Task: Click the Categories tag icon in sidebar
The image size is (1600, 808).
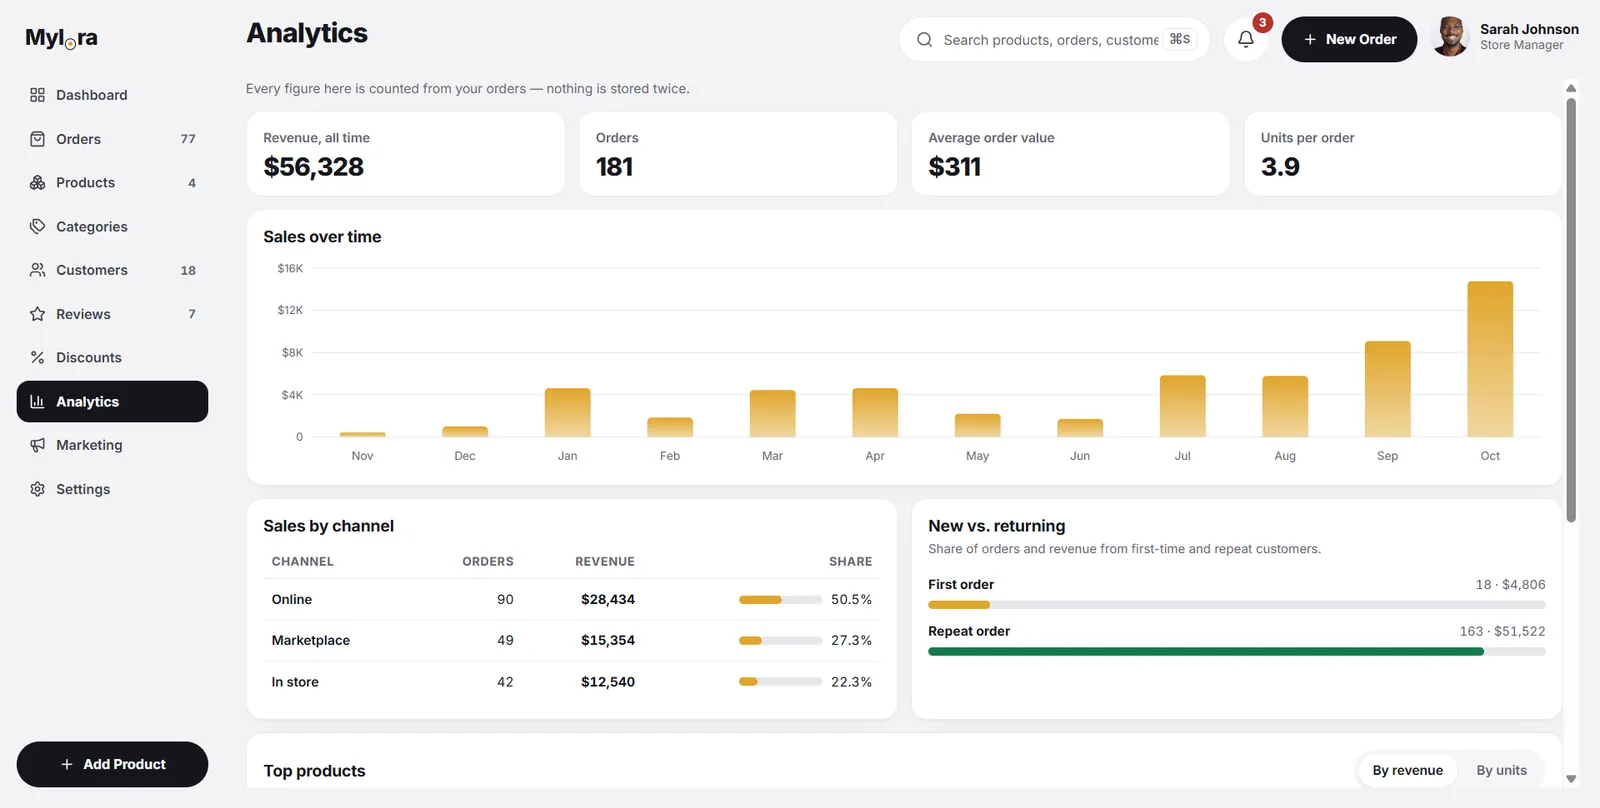Action: pos(37,226)
